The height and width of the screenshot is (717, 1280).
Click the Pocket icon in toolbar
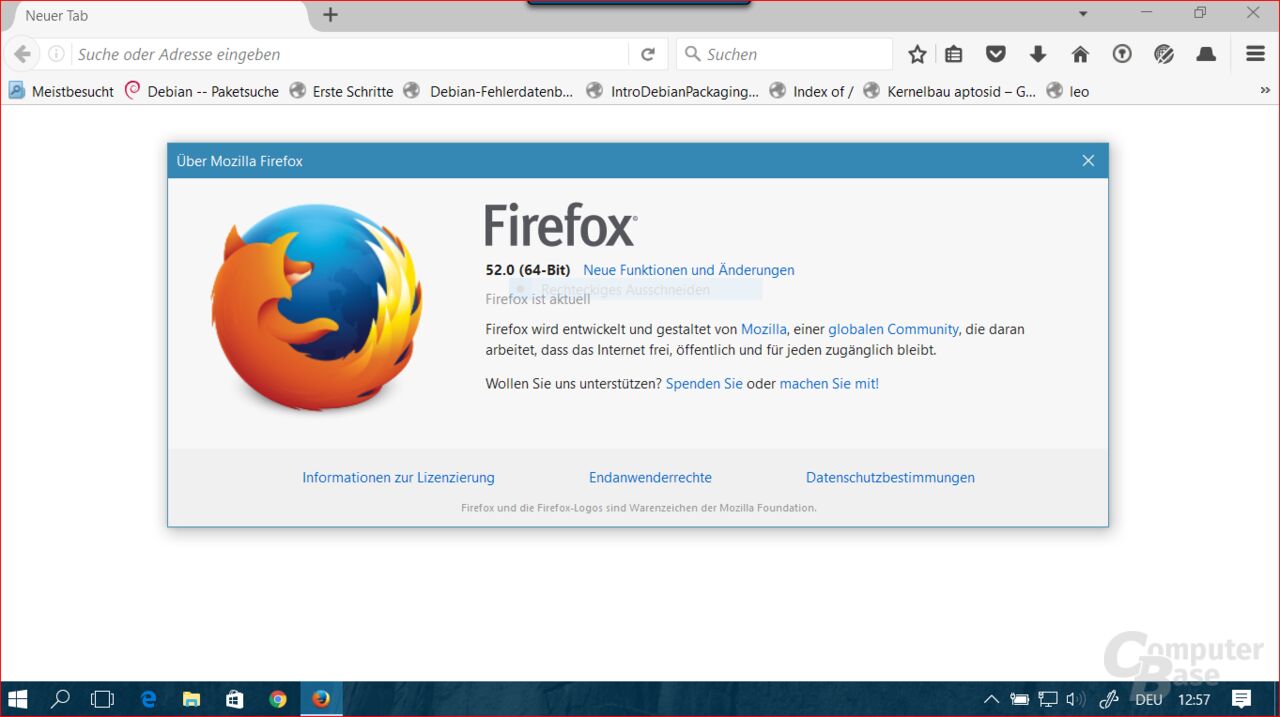click(x=996, y=54)
